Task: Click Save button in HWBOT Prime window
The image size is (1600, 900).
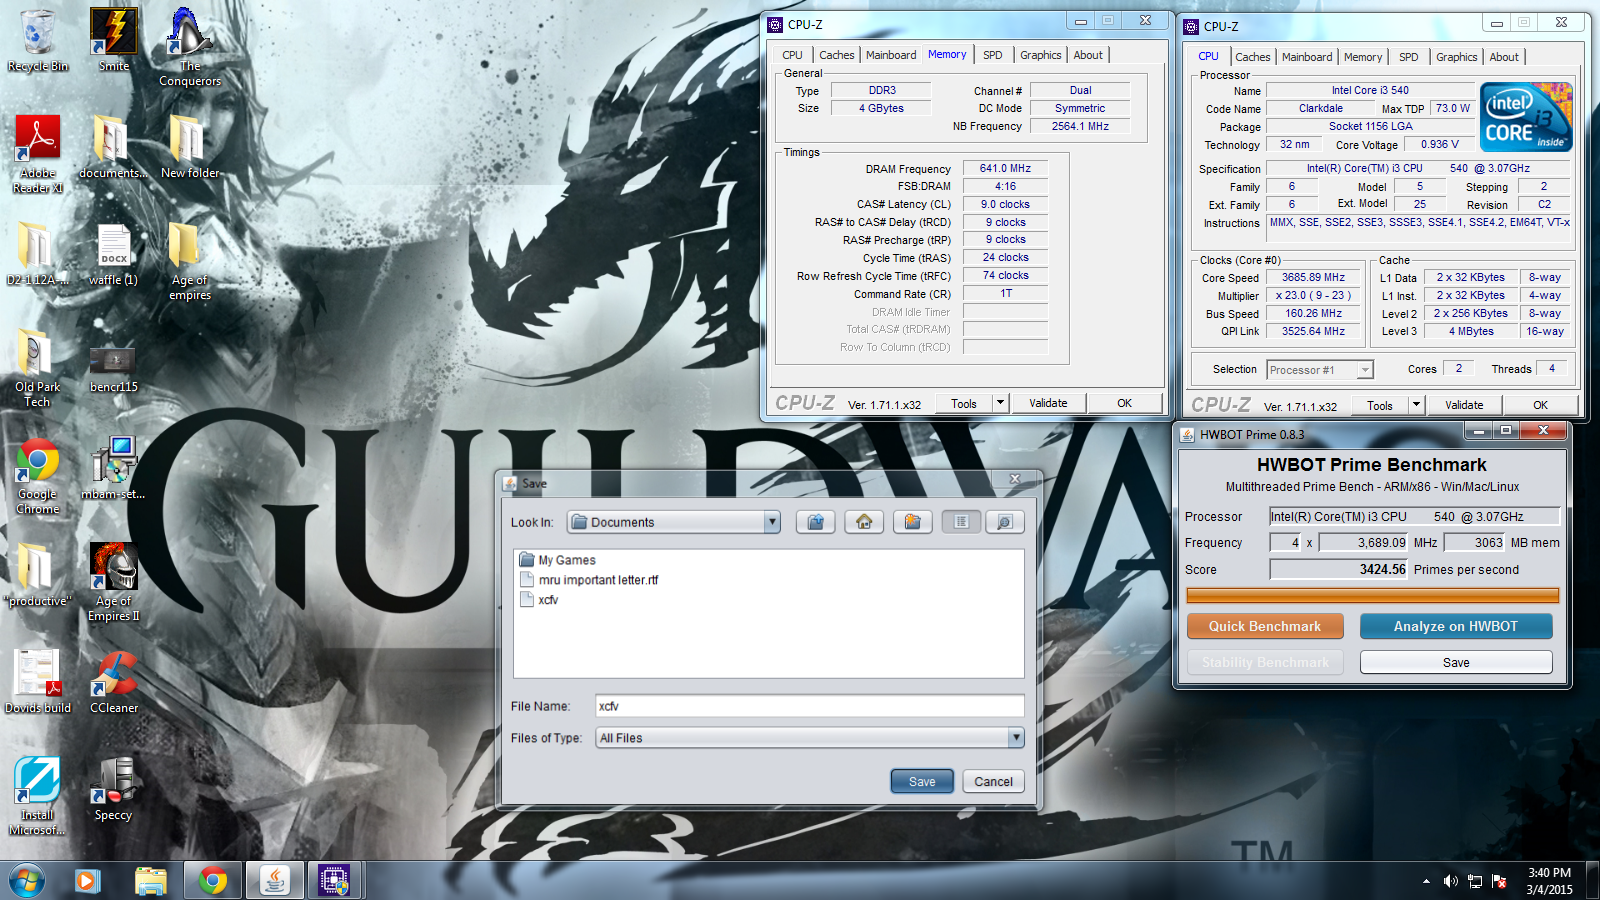Action: click(x=1456, y=662)
